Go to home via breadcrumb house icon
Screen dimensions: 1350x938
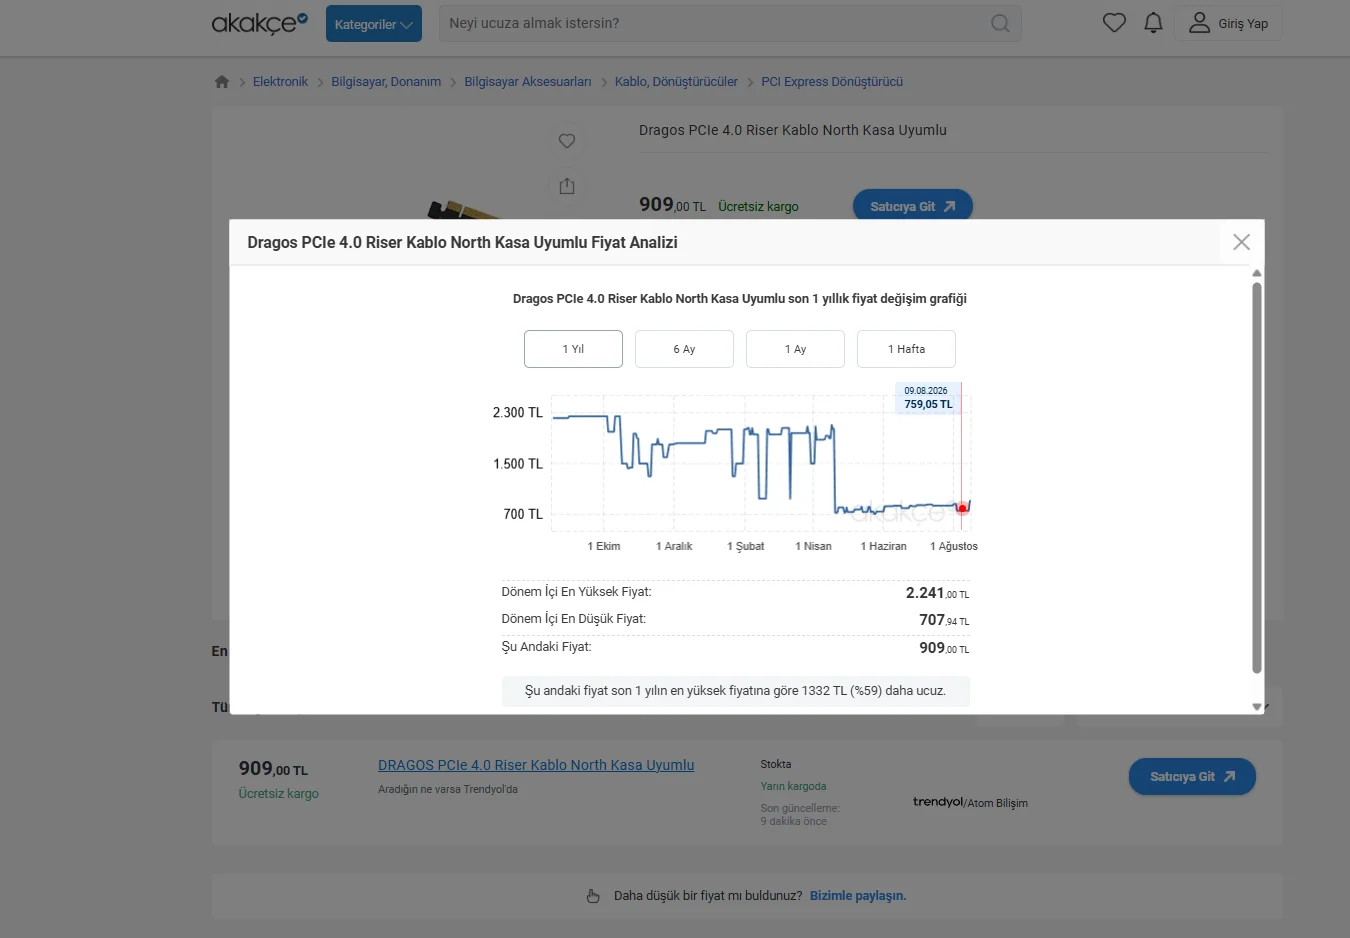click(x=222, y=82)
